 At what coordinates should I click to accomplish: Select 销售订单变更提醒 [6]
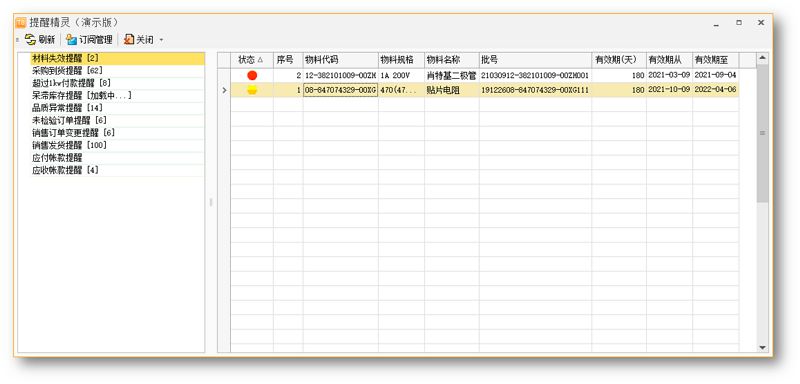(117, 133)
